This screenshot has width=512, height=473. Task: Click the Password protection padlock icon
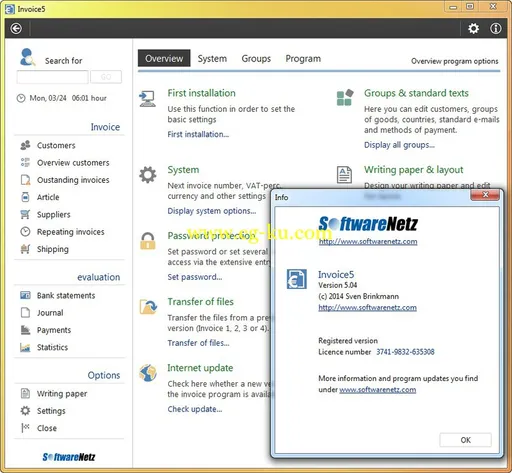148,241
